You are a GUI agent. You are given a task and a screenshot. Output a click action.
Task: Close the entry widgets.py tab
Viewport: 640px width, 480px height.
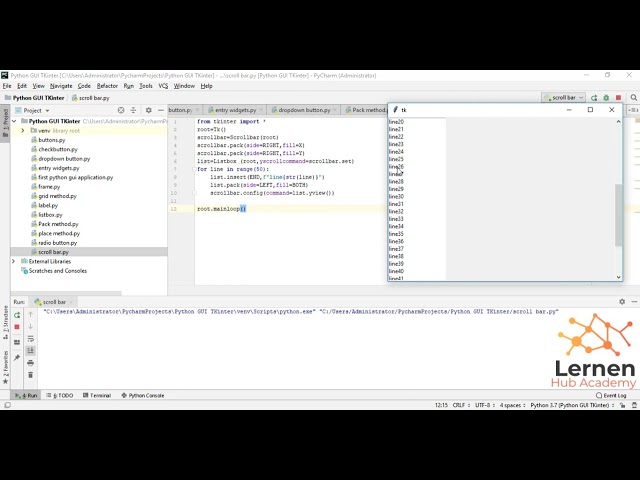(261, 110)
